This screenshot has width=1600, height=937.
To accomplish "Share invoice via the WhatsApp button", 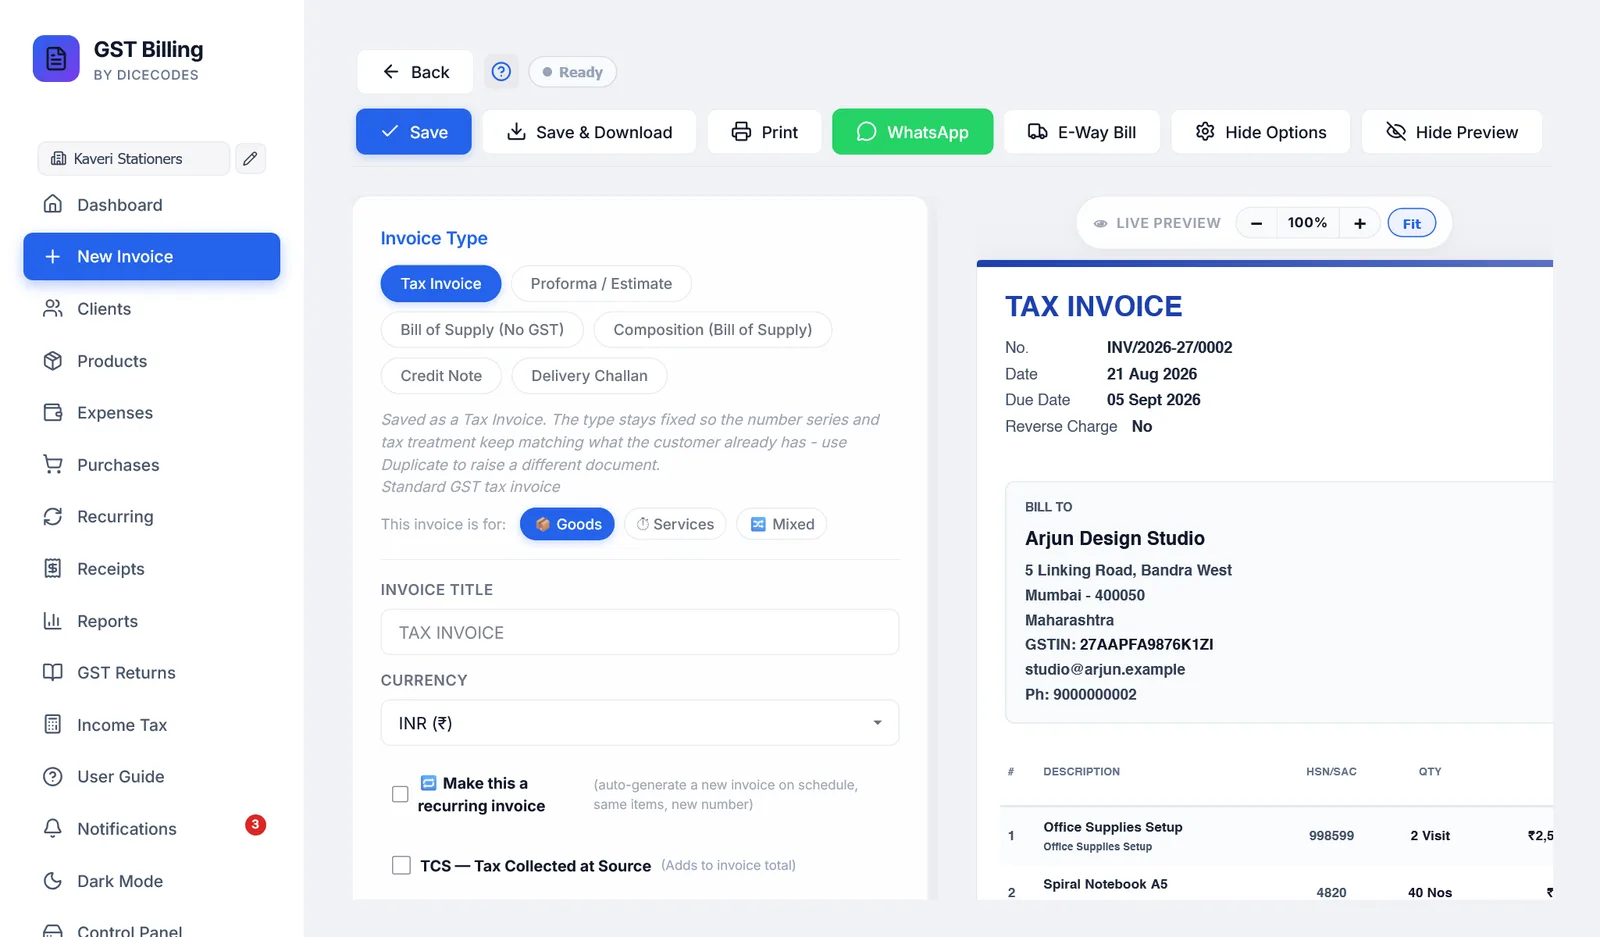I will (x=913, y=132).
